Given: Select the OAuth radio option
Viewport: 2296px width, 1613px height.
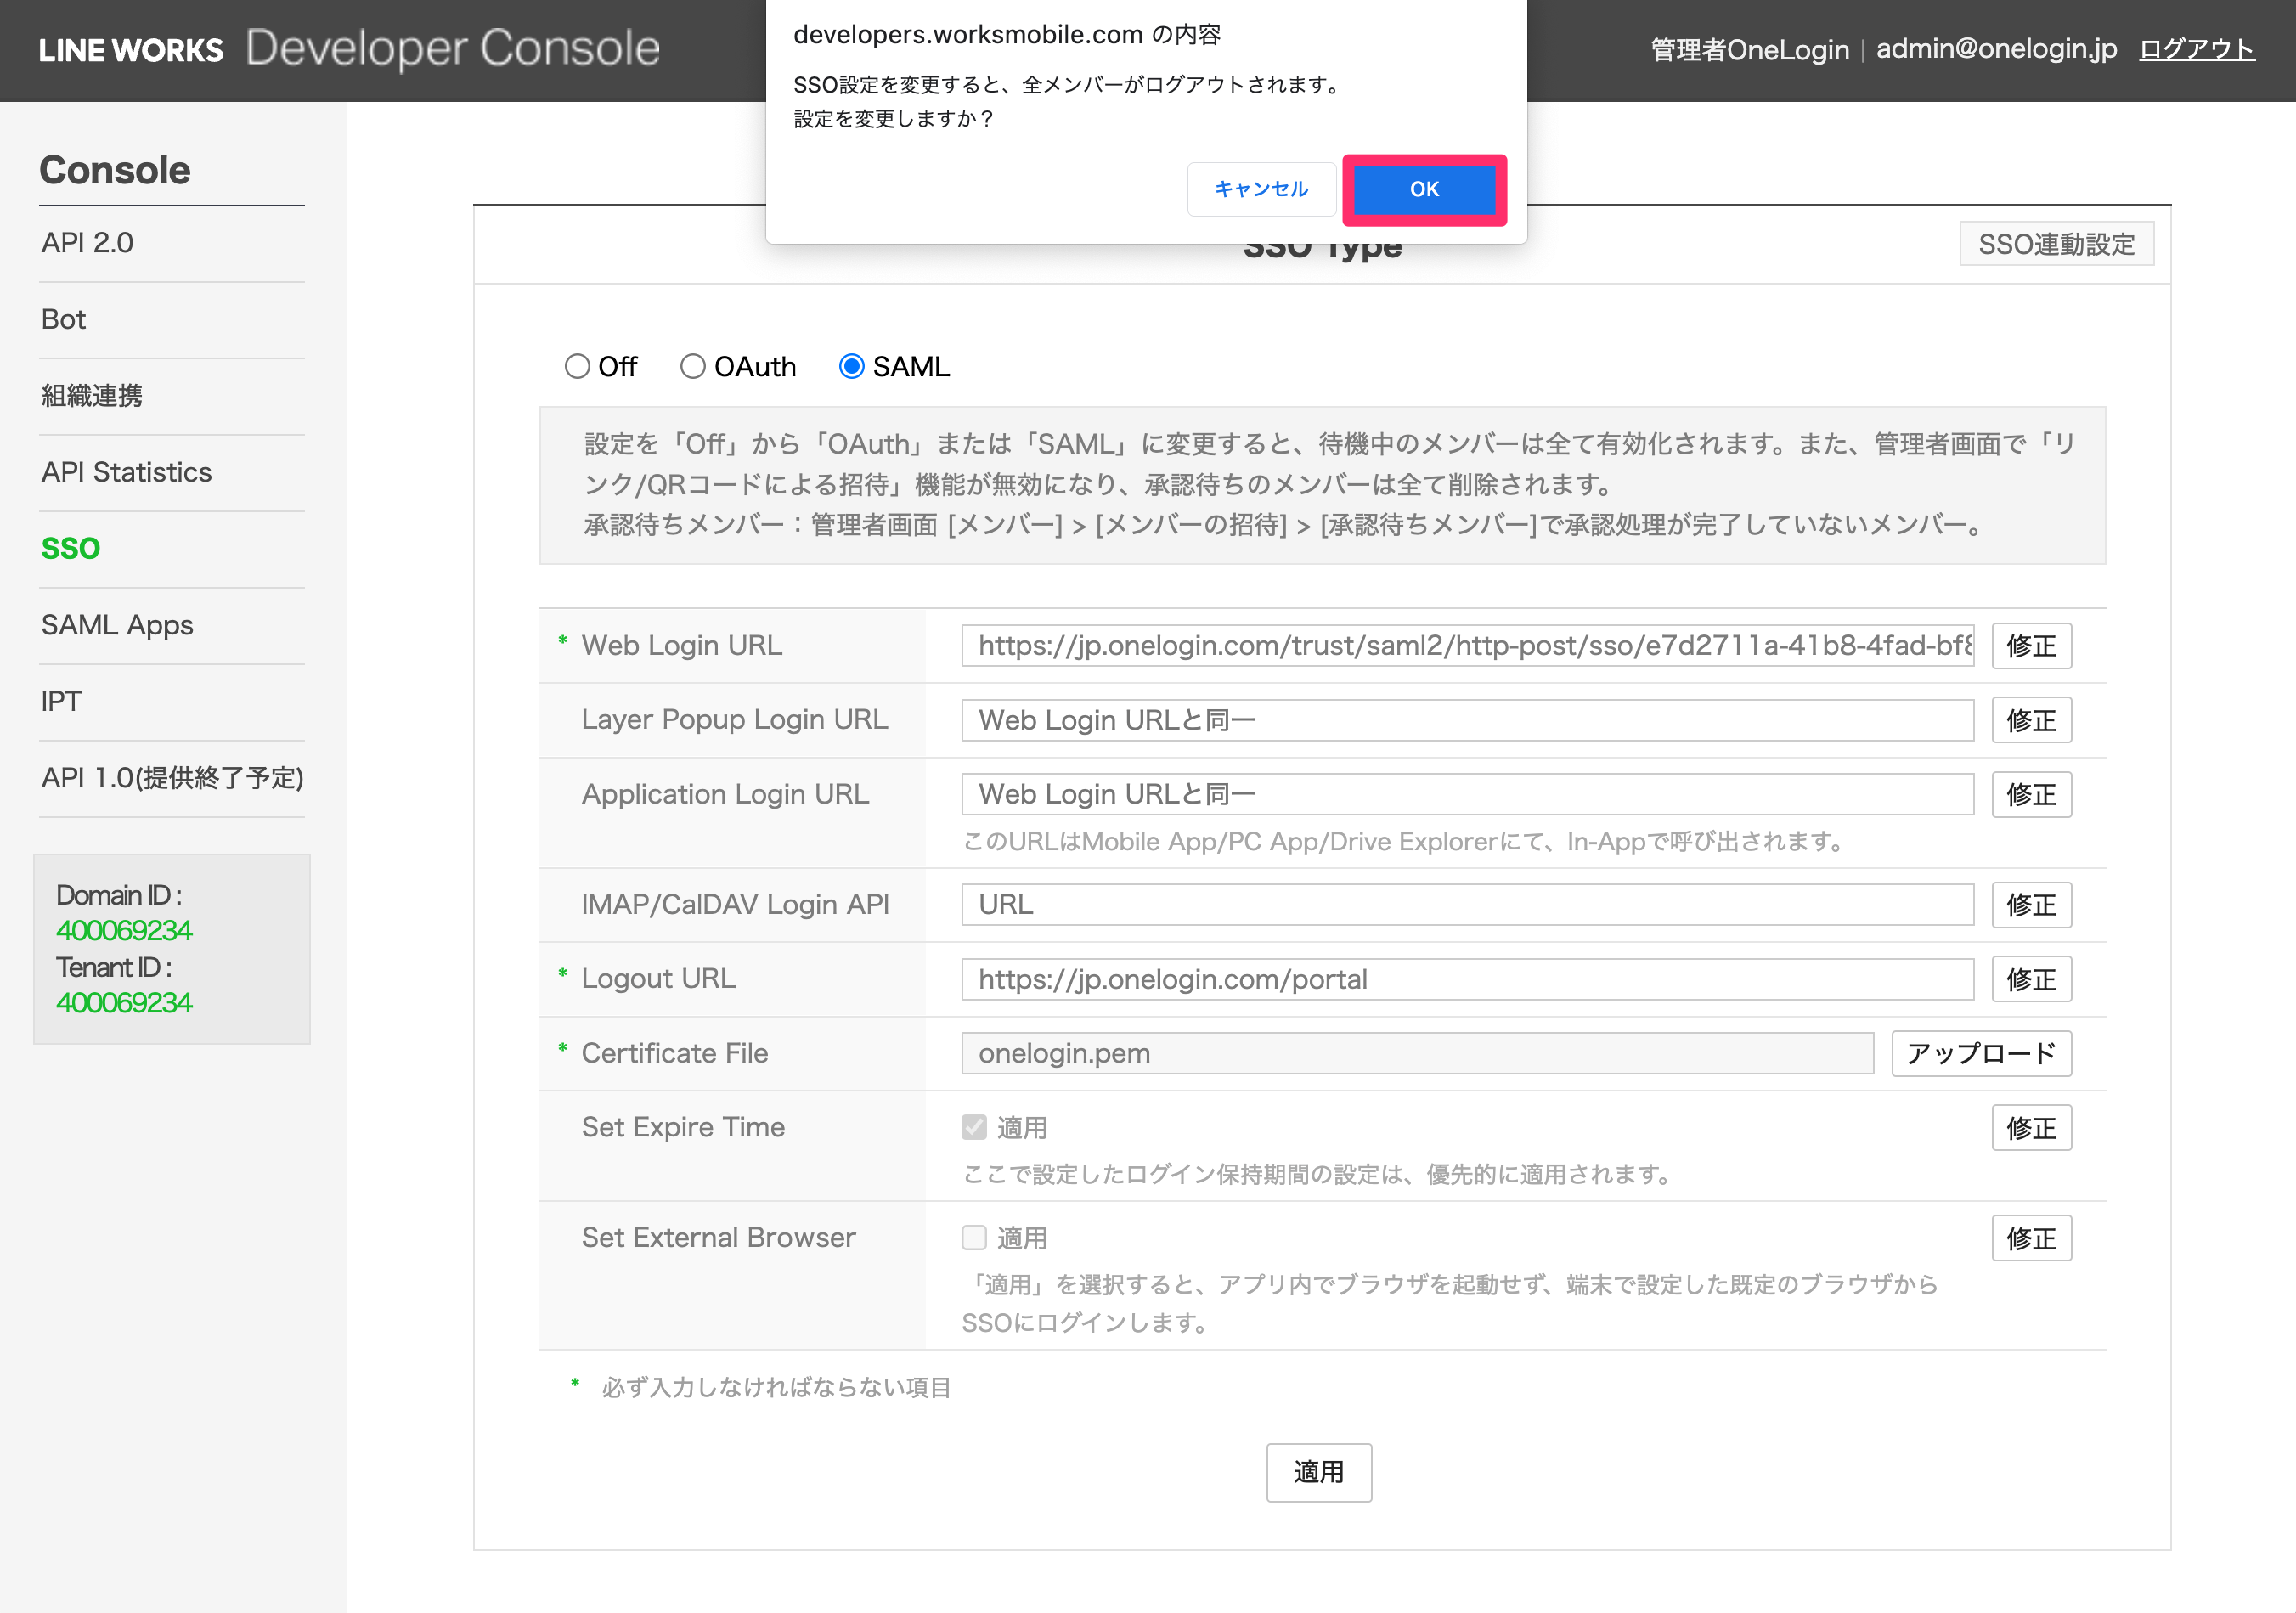Looking at the screenshot, I should coord(693,367).
